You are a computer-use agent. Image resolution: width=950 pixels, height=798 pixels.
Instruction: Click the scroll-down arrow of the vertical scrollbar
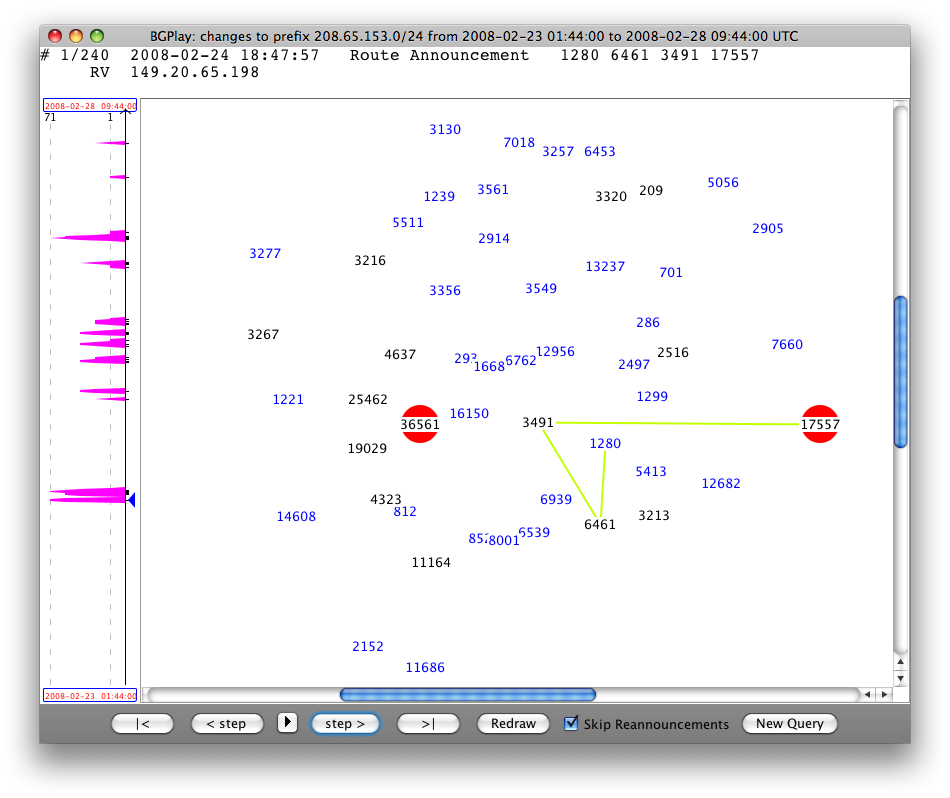[x=900, y=678]
